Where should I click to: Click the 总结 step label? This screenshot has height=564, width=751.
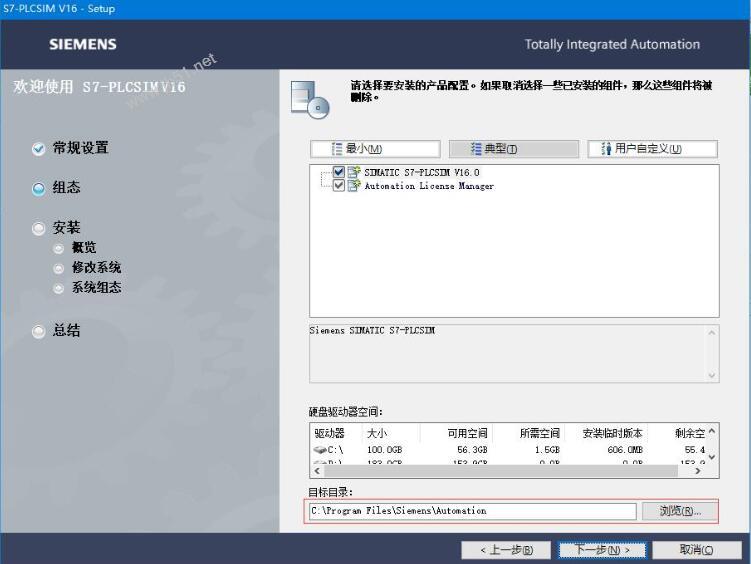tap(67, 330)
